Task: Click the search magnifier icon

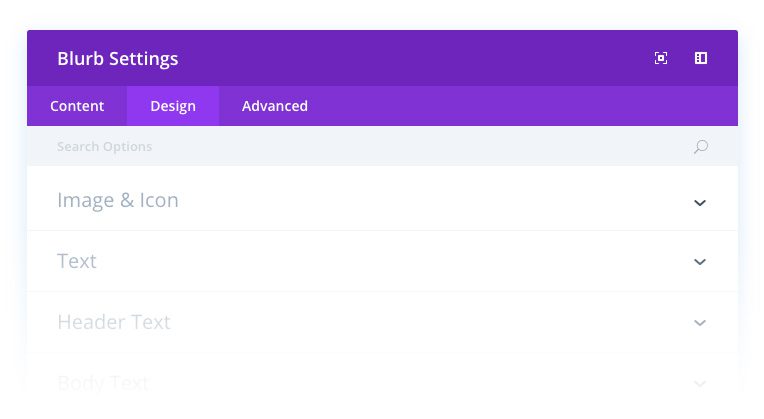Action: pos(701,147)
